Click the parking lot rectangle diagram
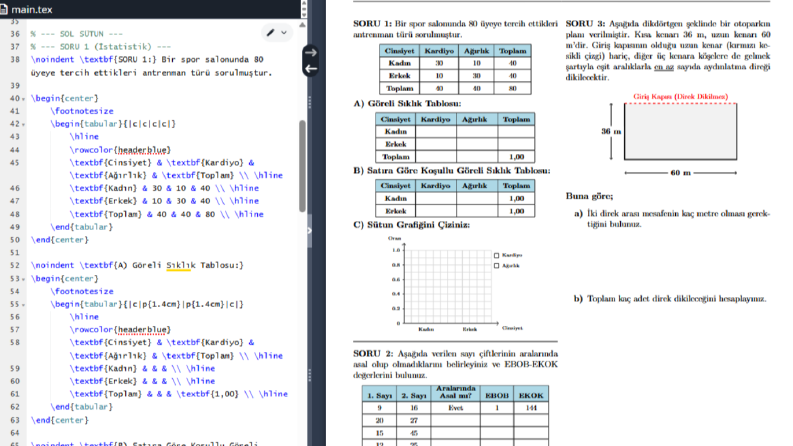 pyautogui.click(x=680, y=131)
